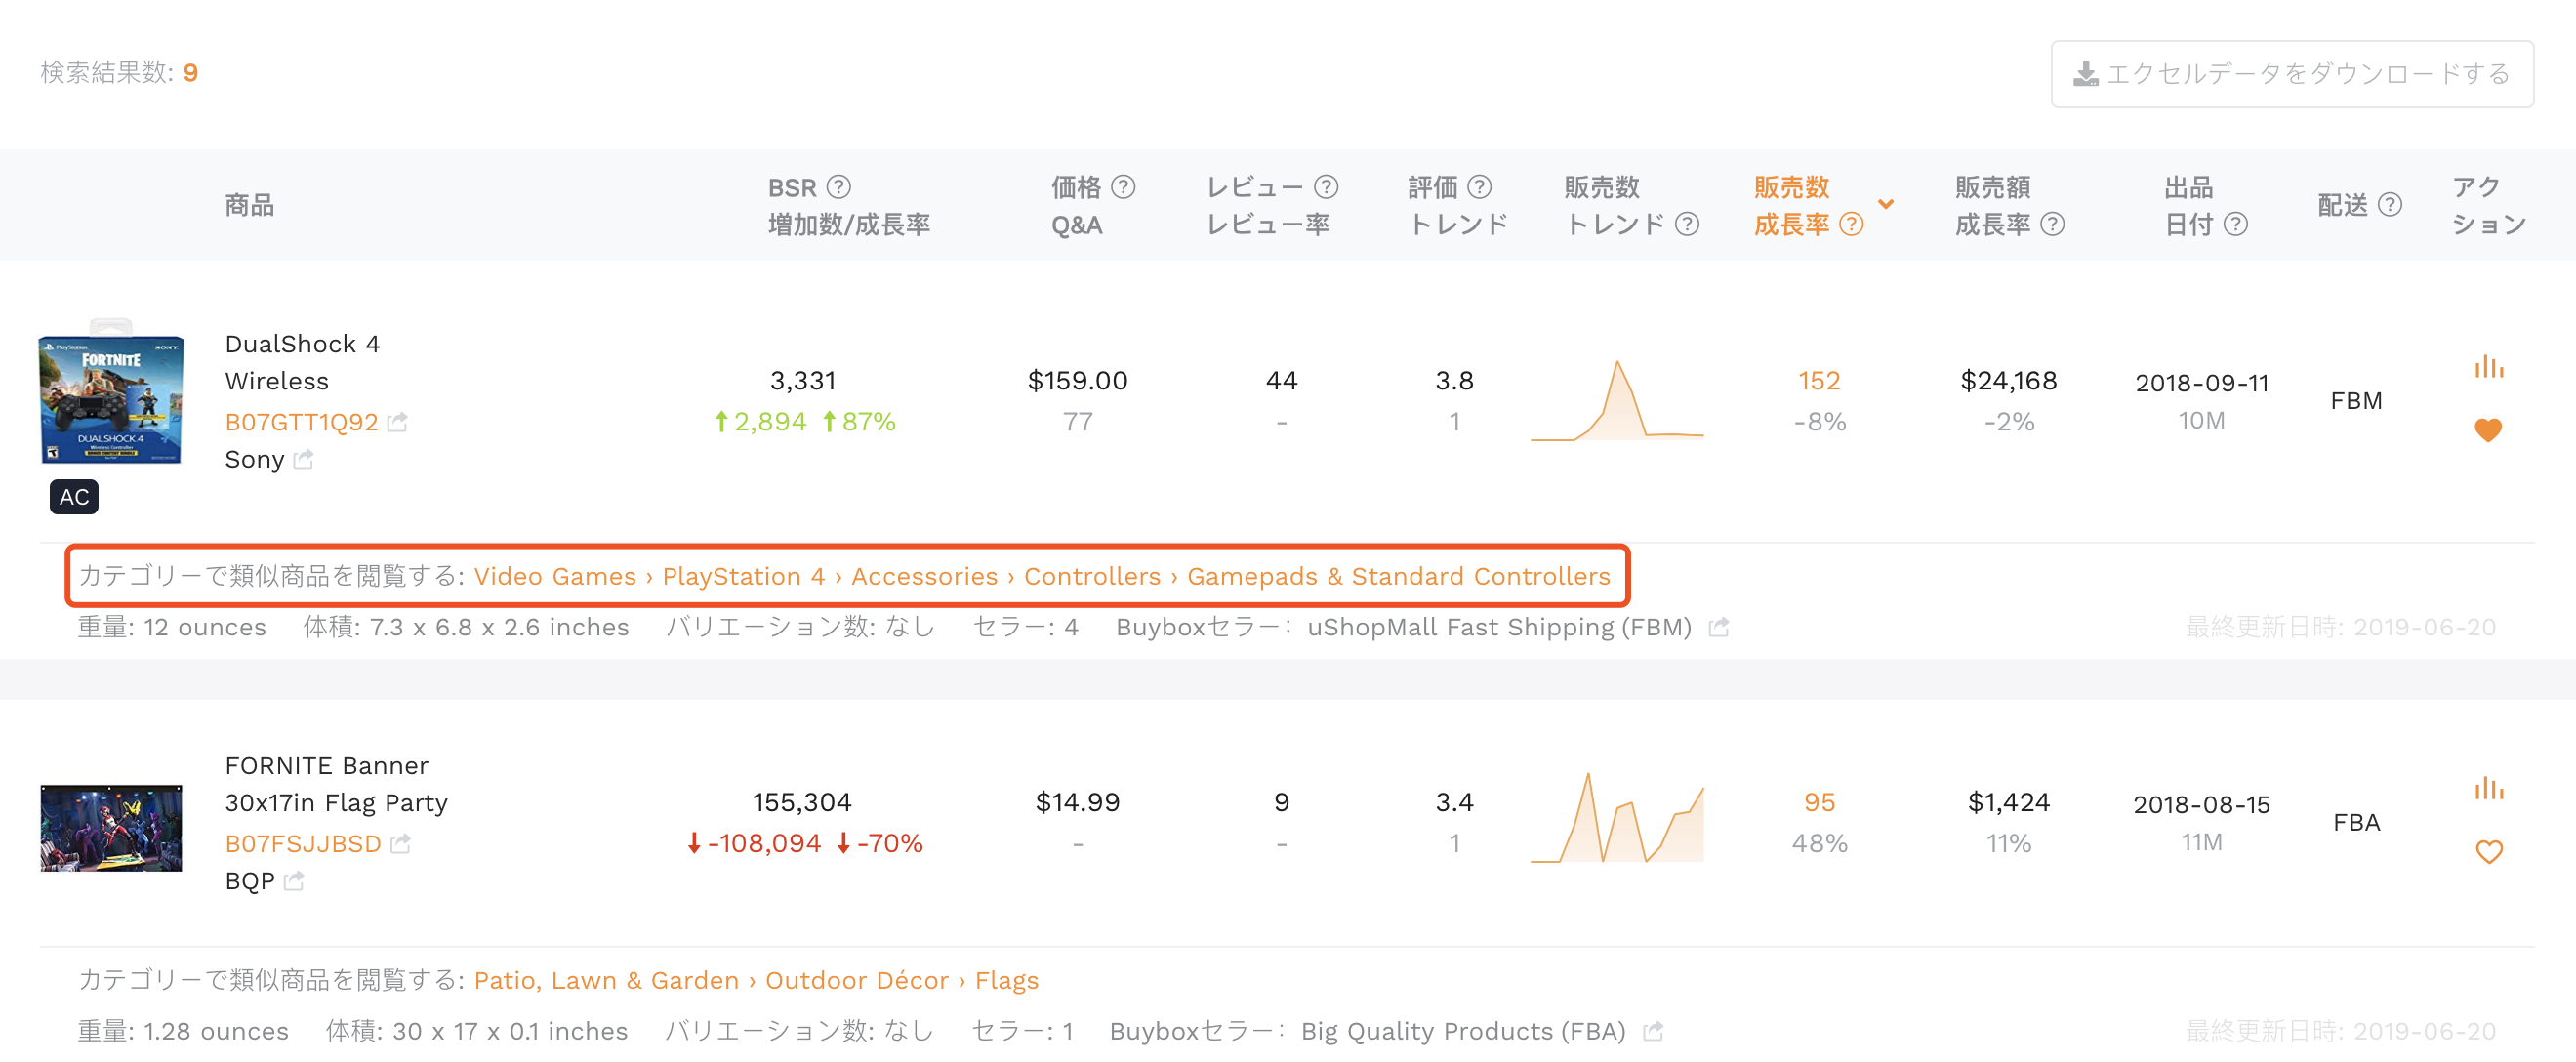The height and width of the screenshot is (1062, 2576).
Task: Click the BSR help question-mark icon
Action: 839,187
